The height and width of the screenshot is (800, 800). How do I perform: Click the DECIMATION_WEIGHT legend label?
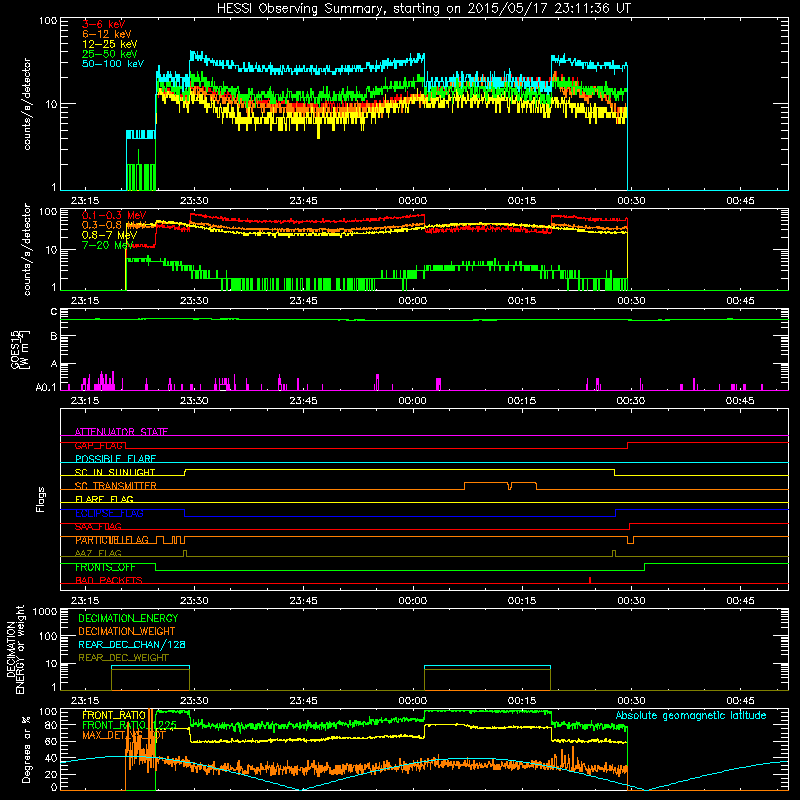tap(127, 632)
